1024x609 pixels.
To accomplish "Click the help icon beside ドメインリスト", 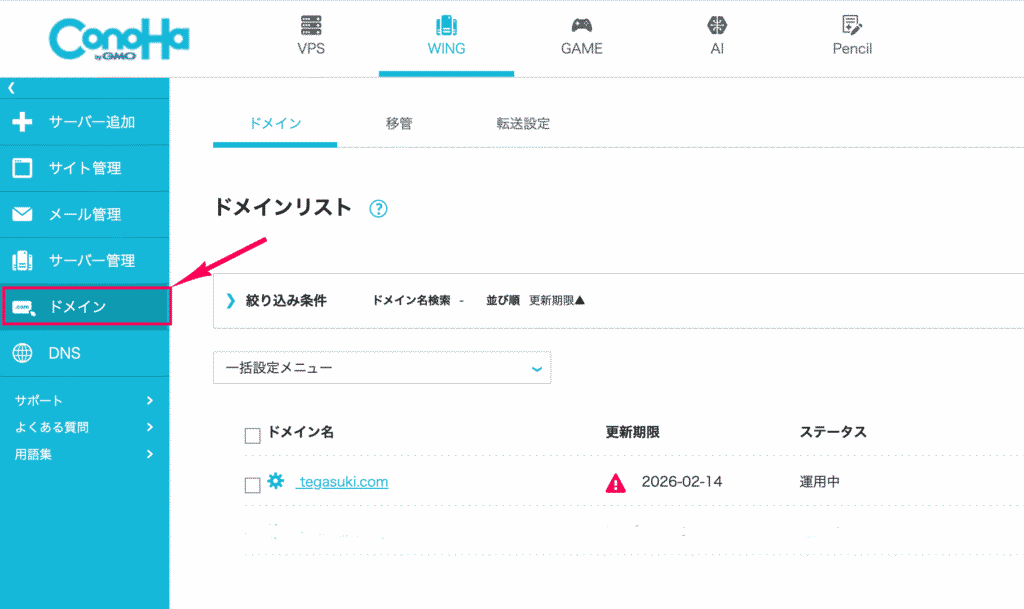I will pyautogui.click(x=378, y=209).
